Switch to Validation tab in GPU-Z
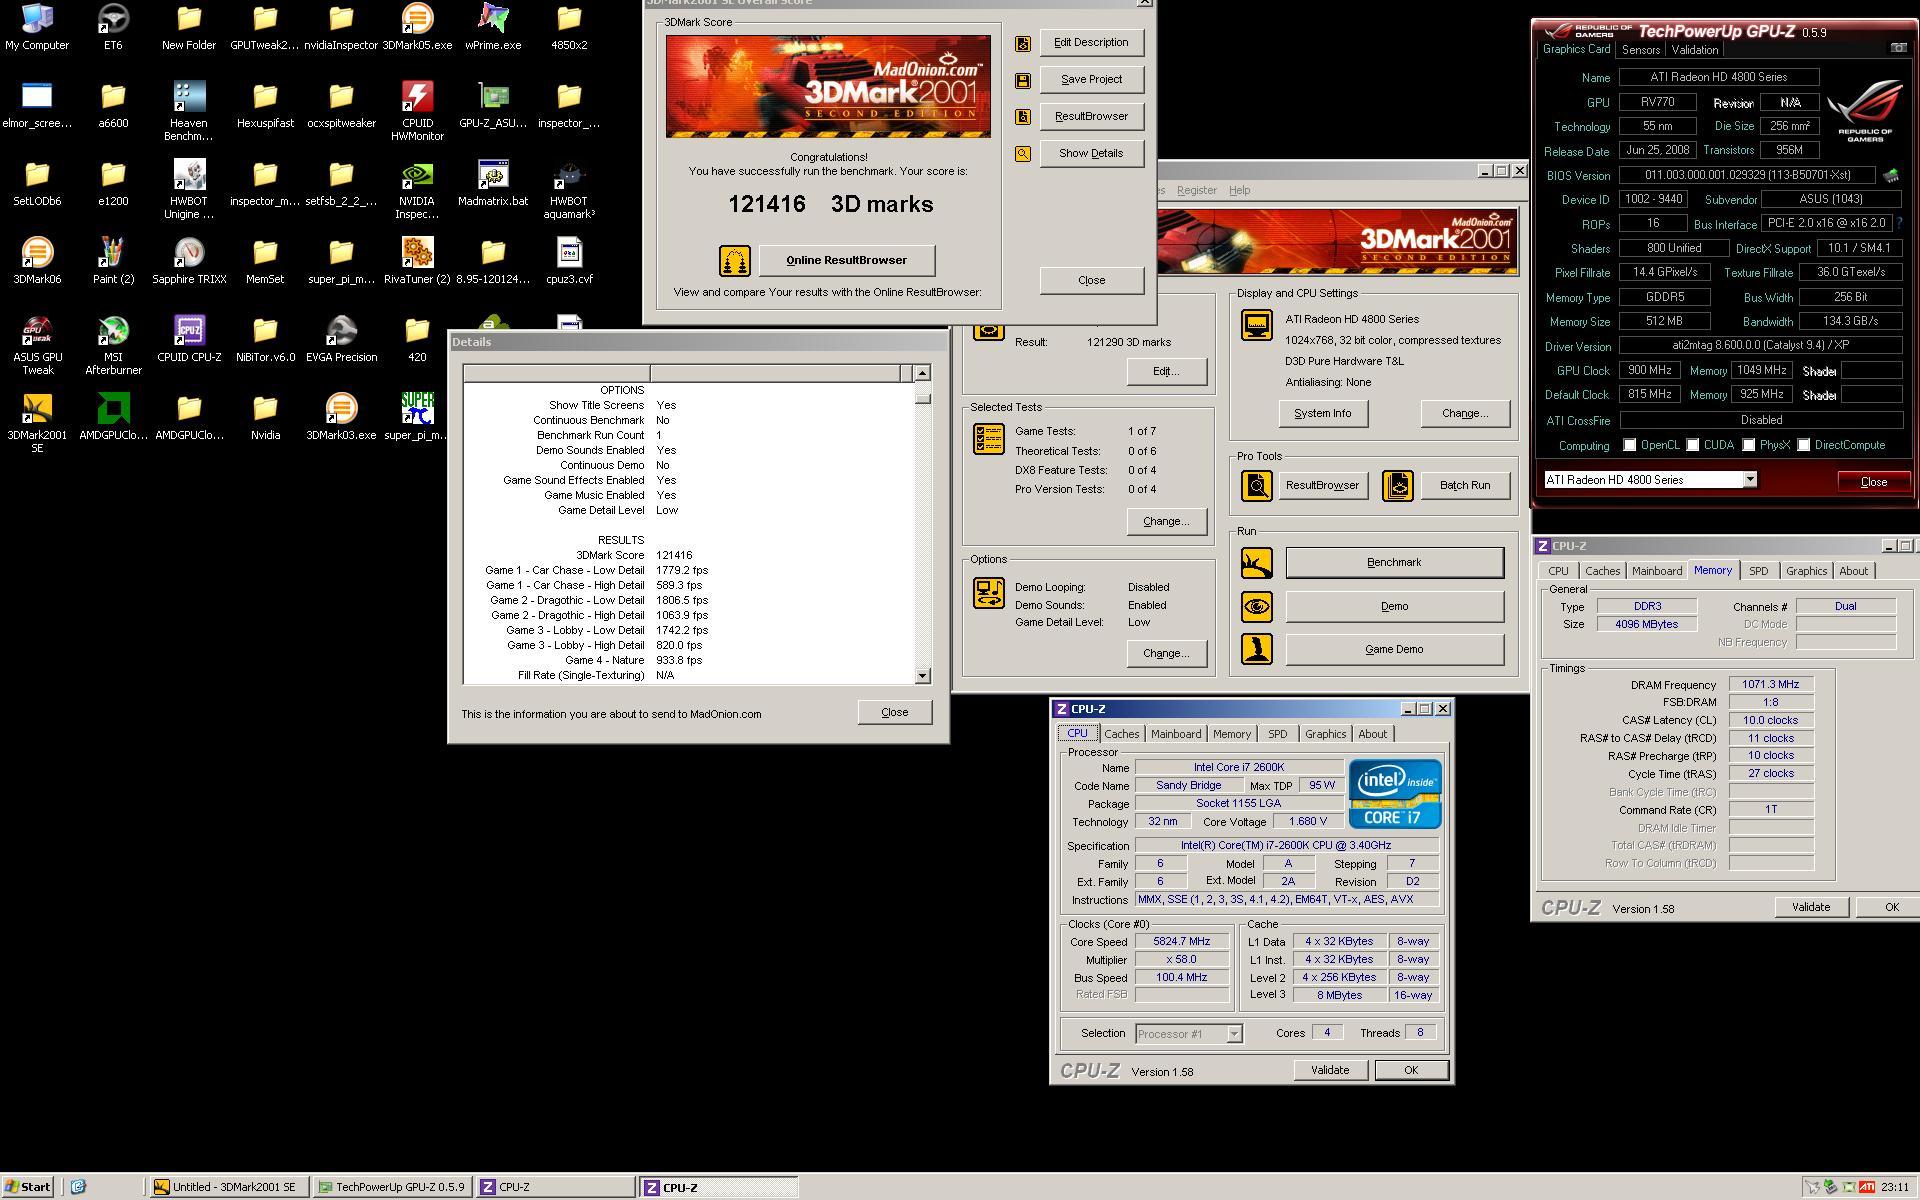Image resolution: width=1920 pixels, height=1200 pixels. [1695, 50]
